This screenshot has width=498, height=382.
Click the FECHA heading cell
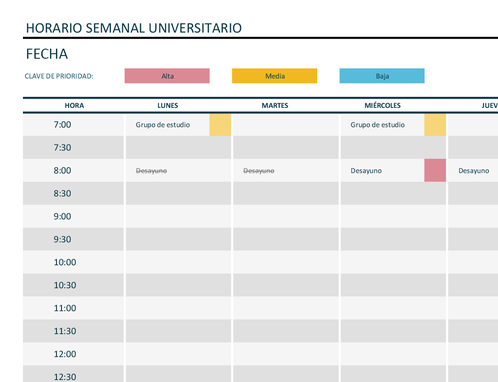click(x=47, y=54)
